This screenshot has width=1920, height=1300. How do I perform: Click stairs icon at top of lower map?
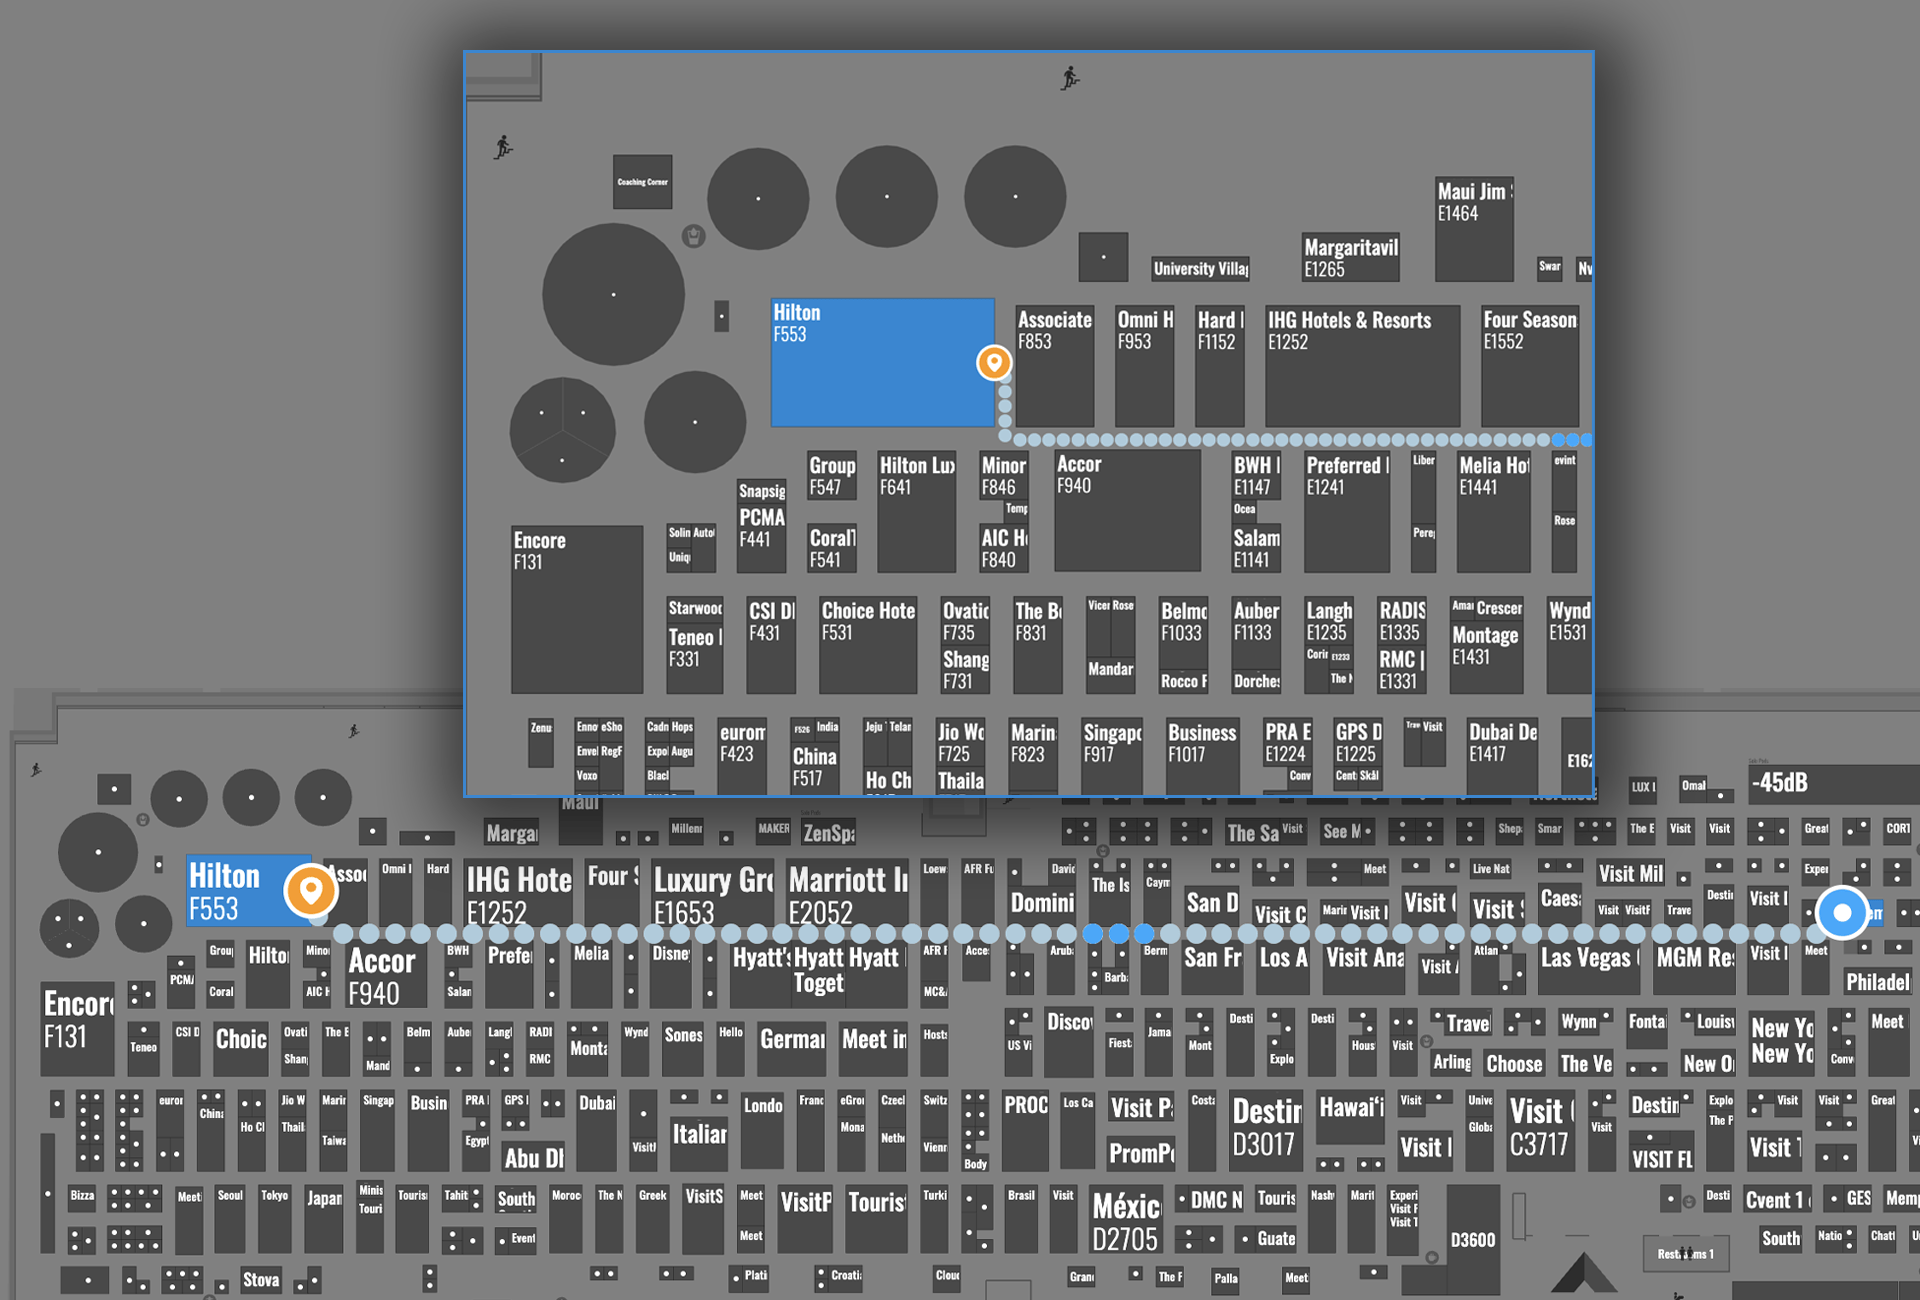tap(354, 731)
